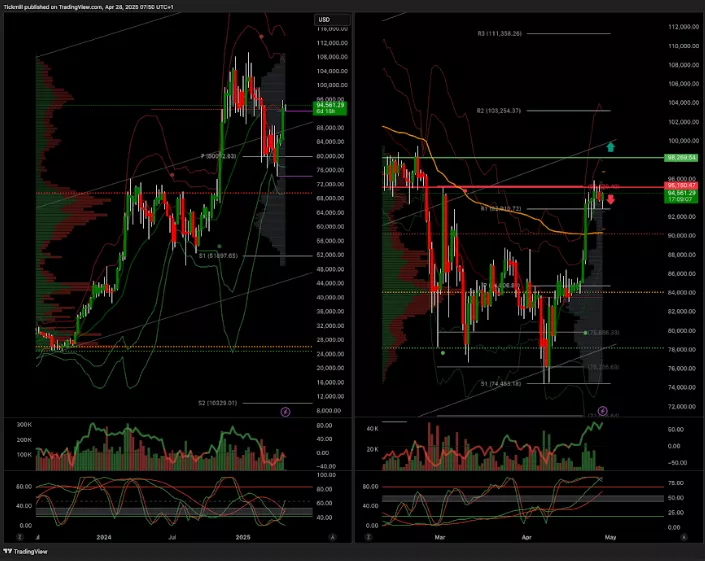705x561 pixels.
Task: Click right chart's bottom-left timezone icon
Action: (369, 537)
